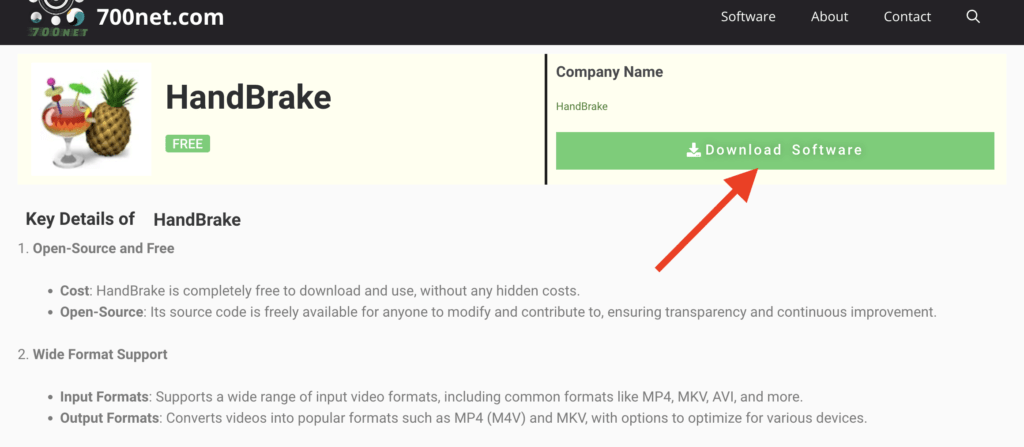
Task: Click the Company Name heading
Action: (609, 72)
